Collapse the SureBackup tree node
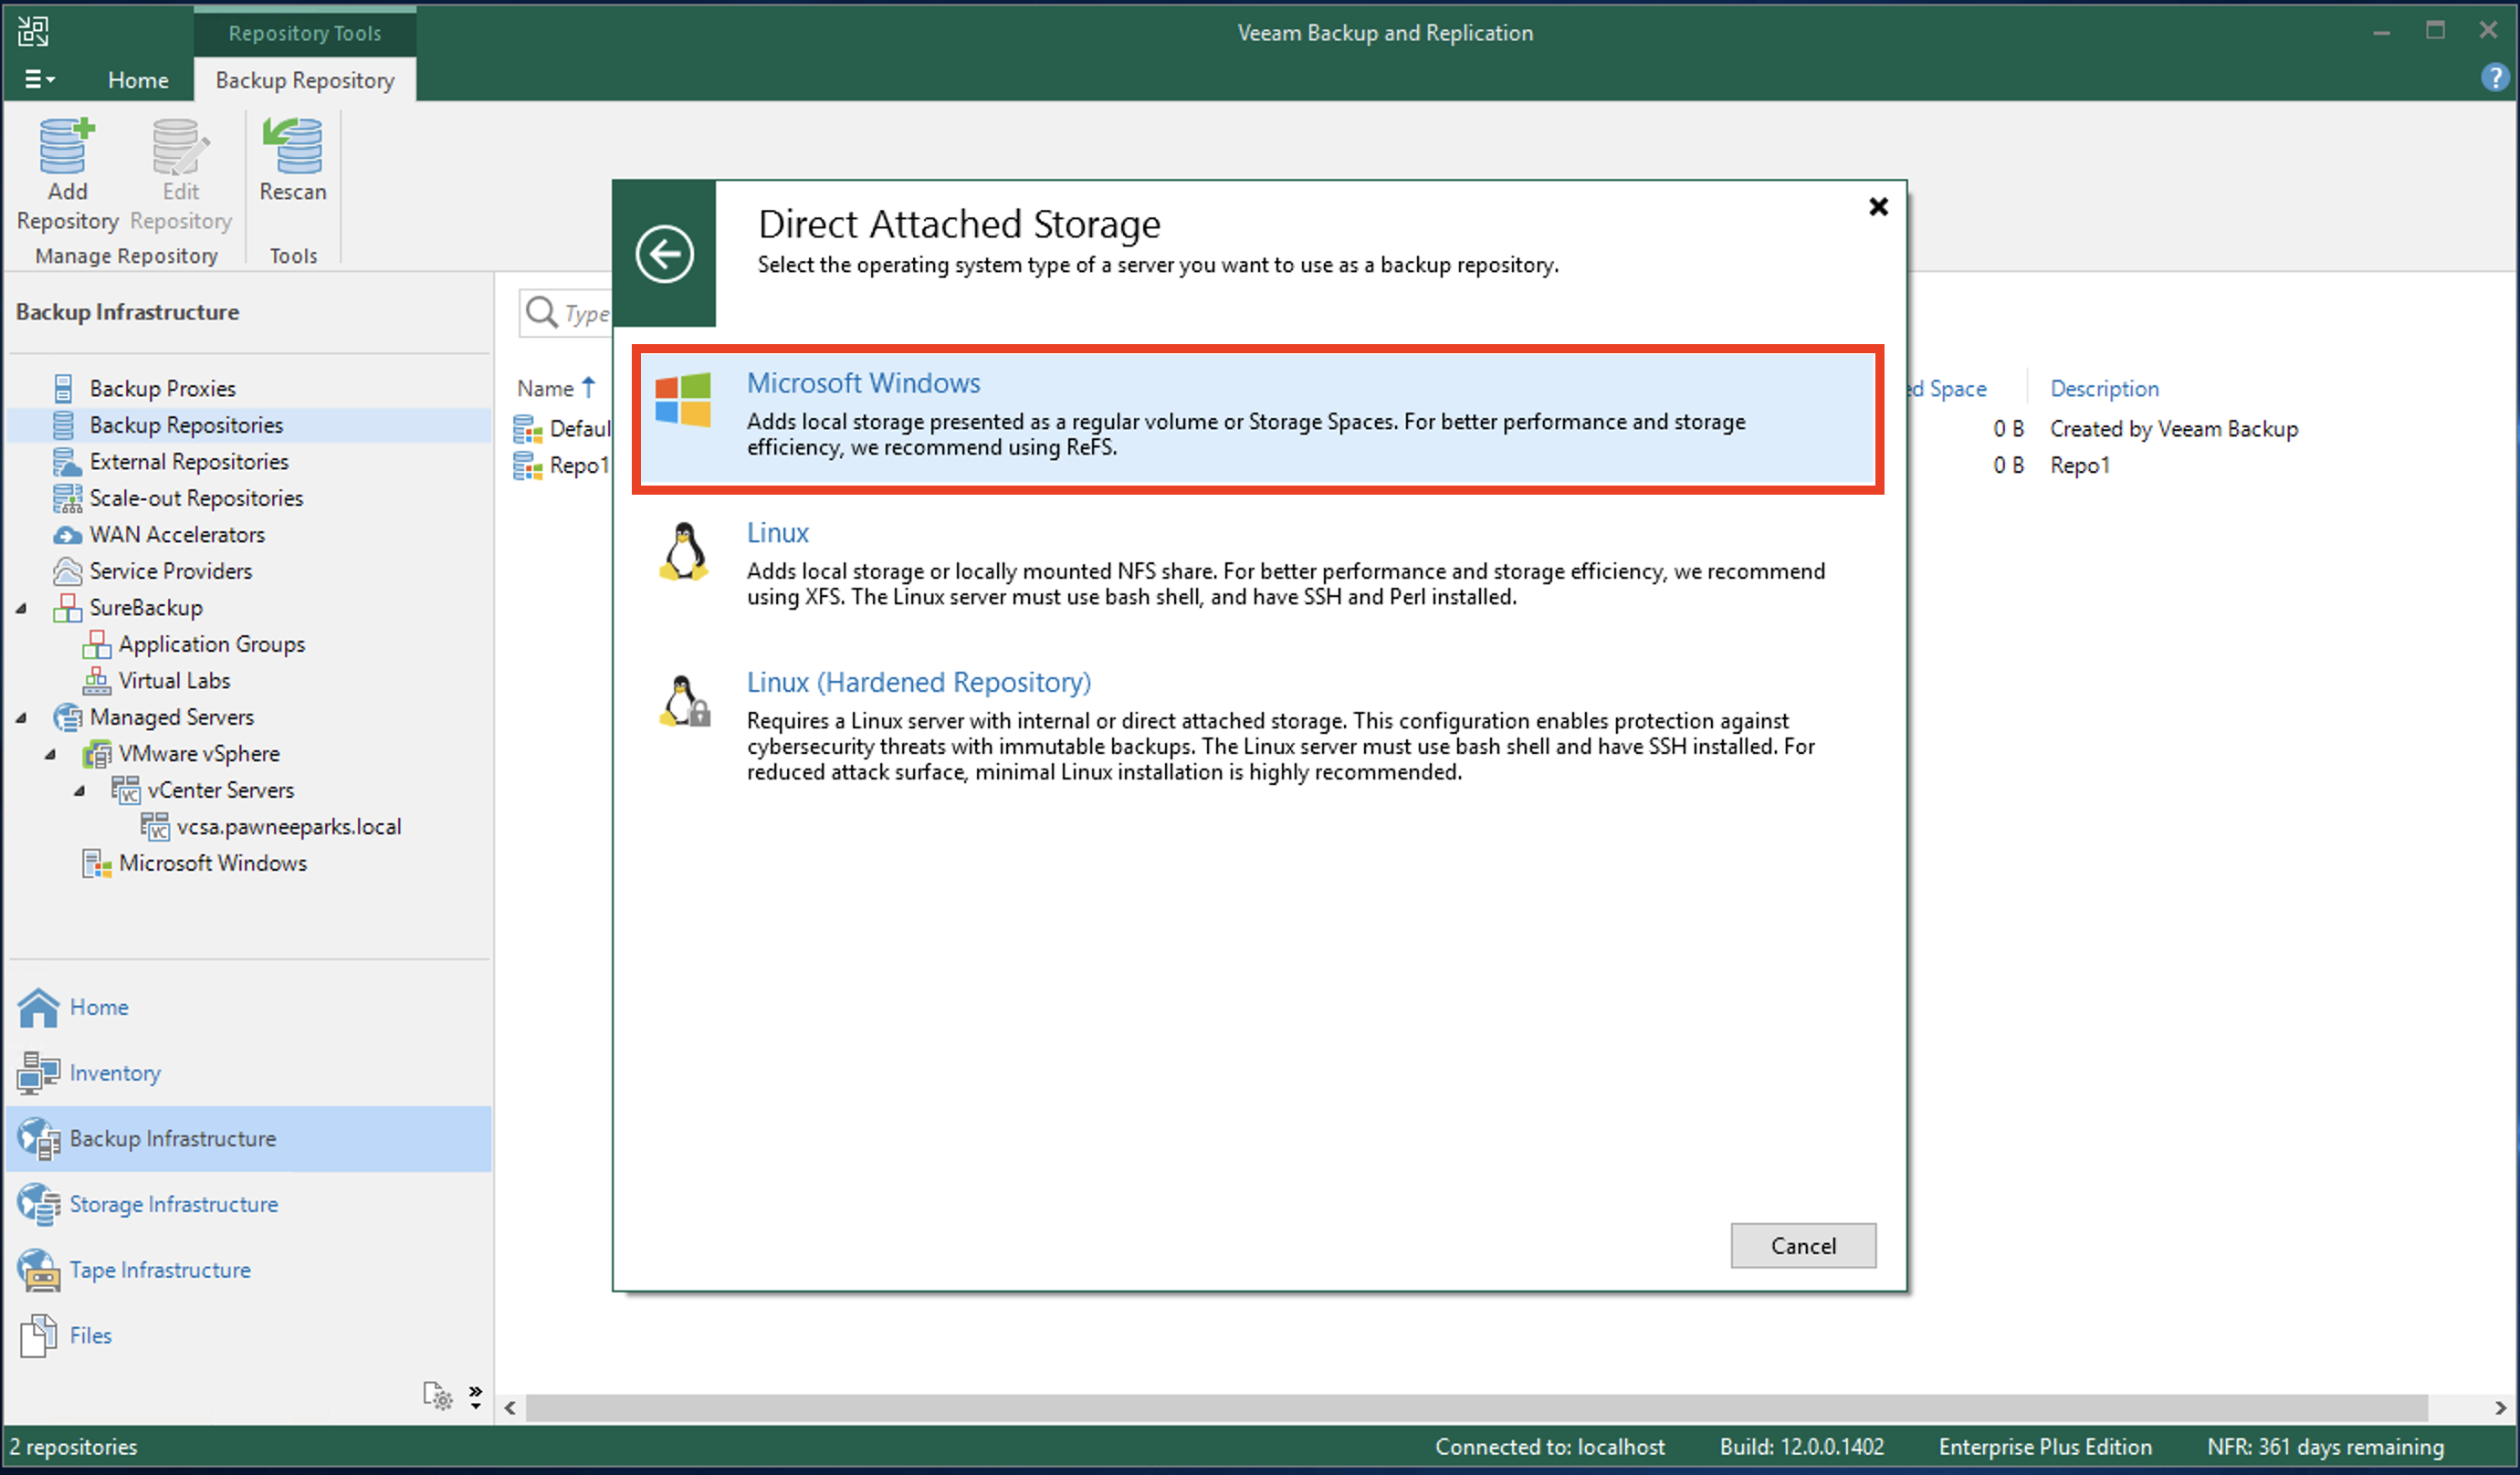 click(x=22, y=608)
